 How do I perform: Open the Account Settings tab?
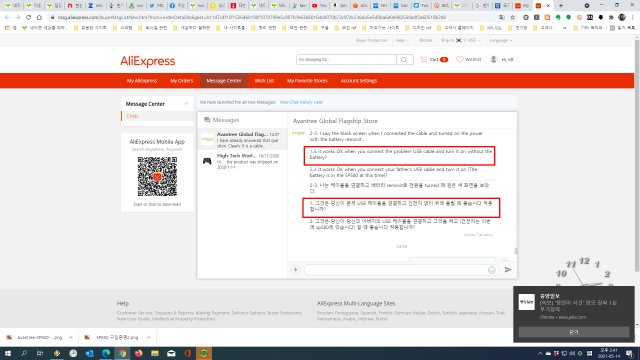click(x=359, y=81)
